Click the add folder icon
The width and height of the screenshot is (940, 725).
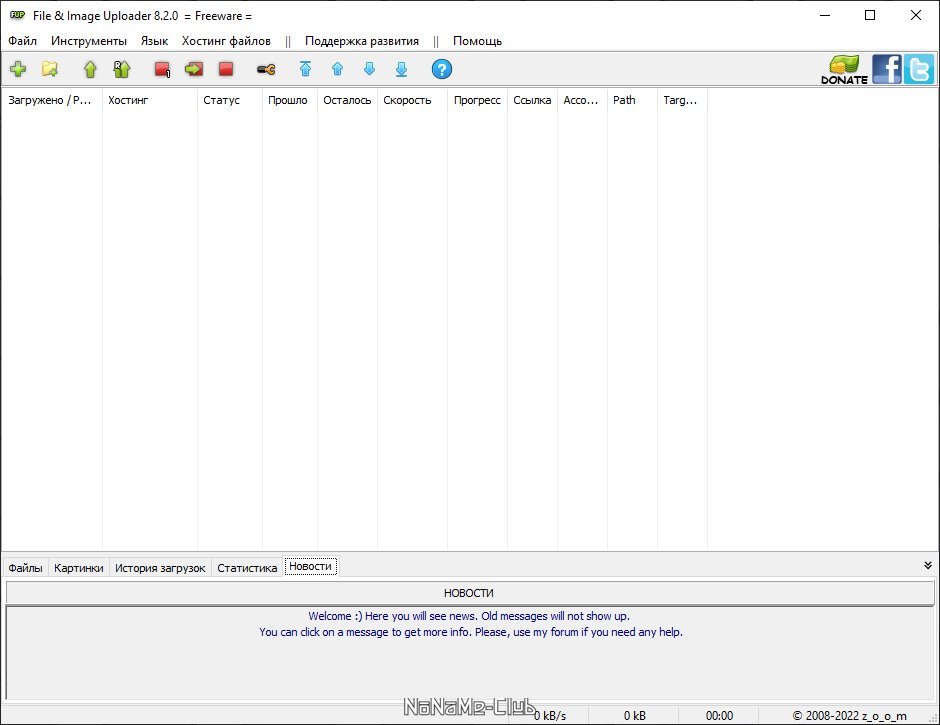point(50,70)
